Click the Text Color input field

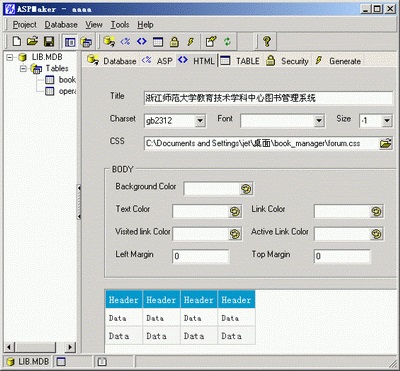[200, 212]
